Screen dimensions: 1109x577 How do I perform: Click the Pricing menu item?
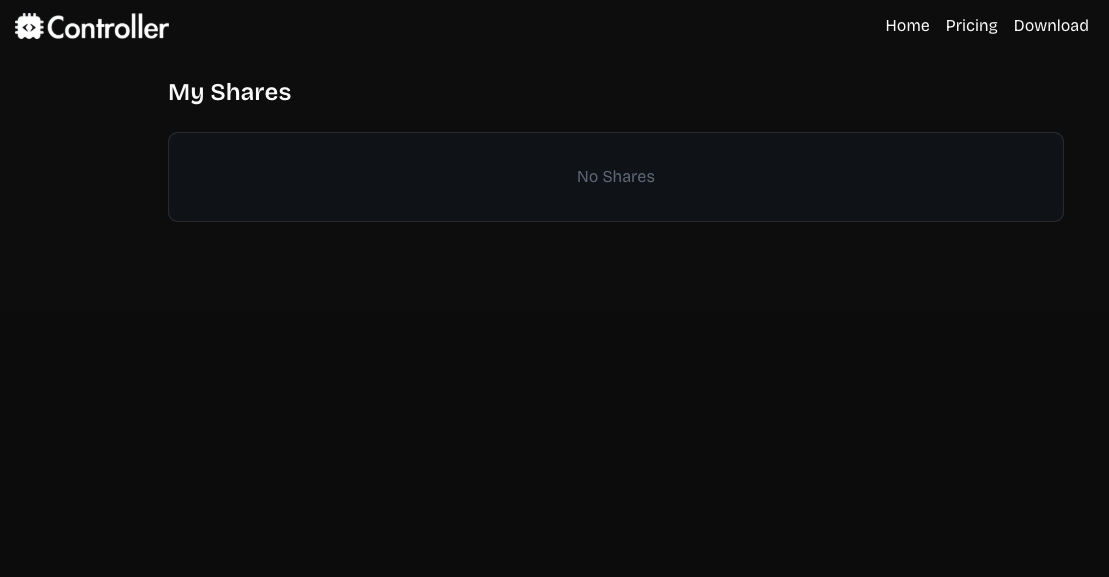pyautogui.click(x=971, y=26)
